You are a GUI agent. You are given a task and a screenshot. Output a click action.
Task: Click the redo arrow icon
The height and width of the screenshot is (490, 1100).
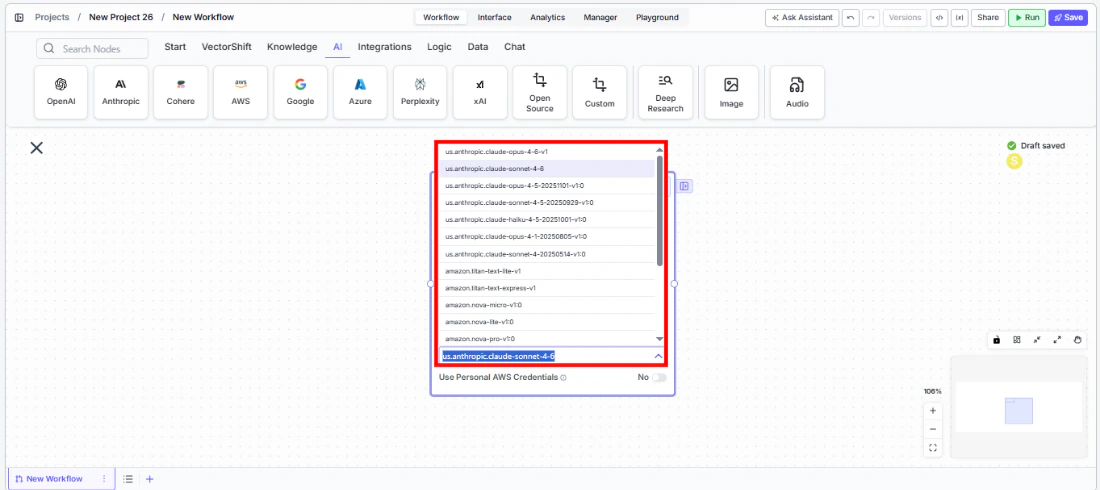click(871, 18)
